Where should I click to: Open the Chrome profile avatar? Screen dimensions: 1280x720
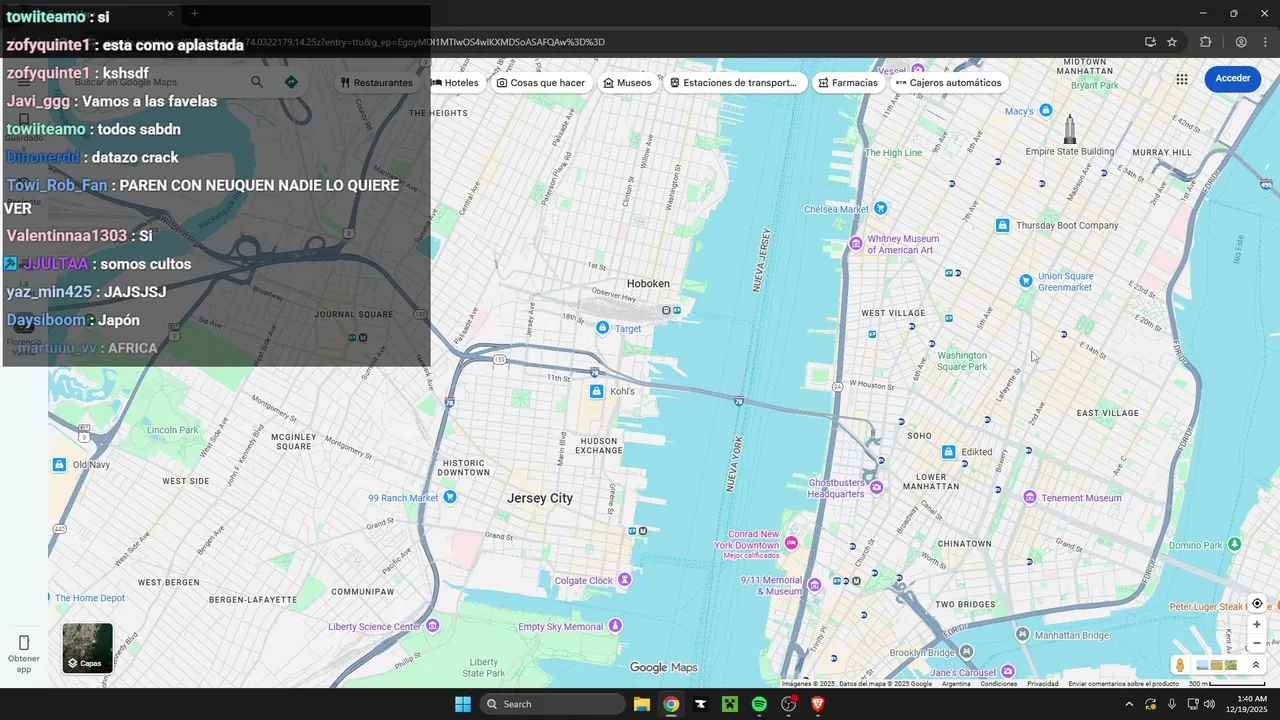(1241, 42)
